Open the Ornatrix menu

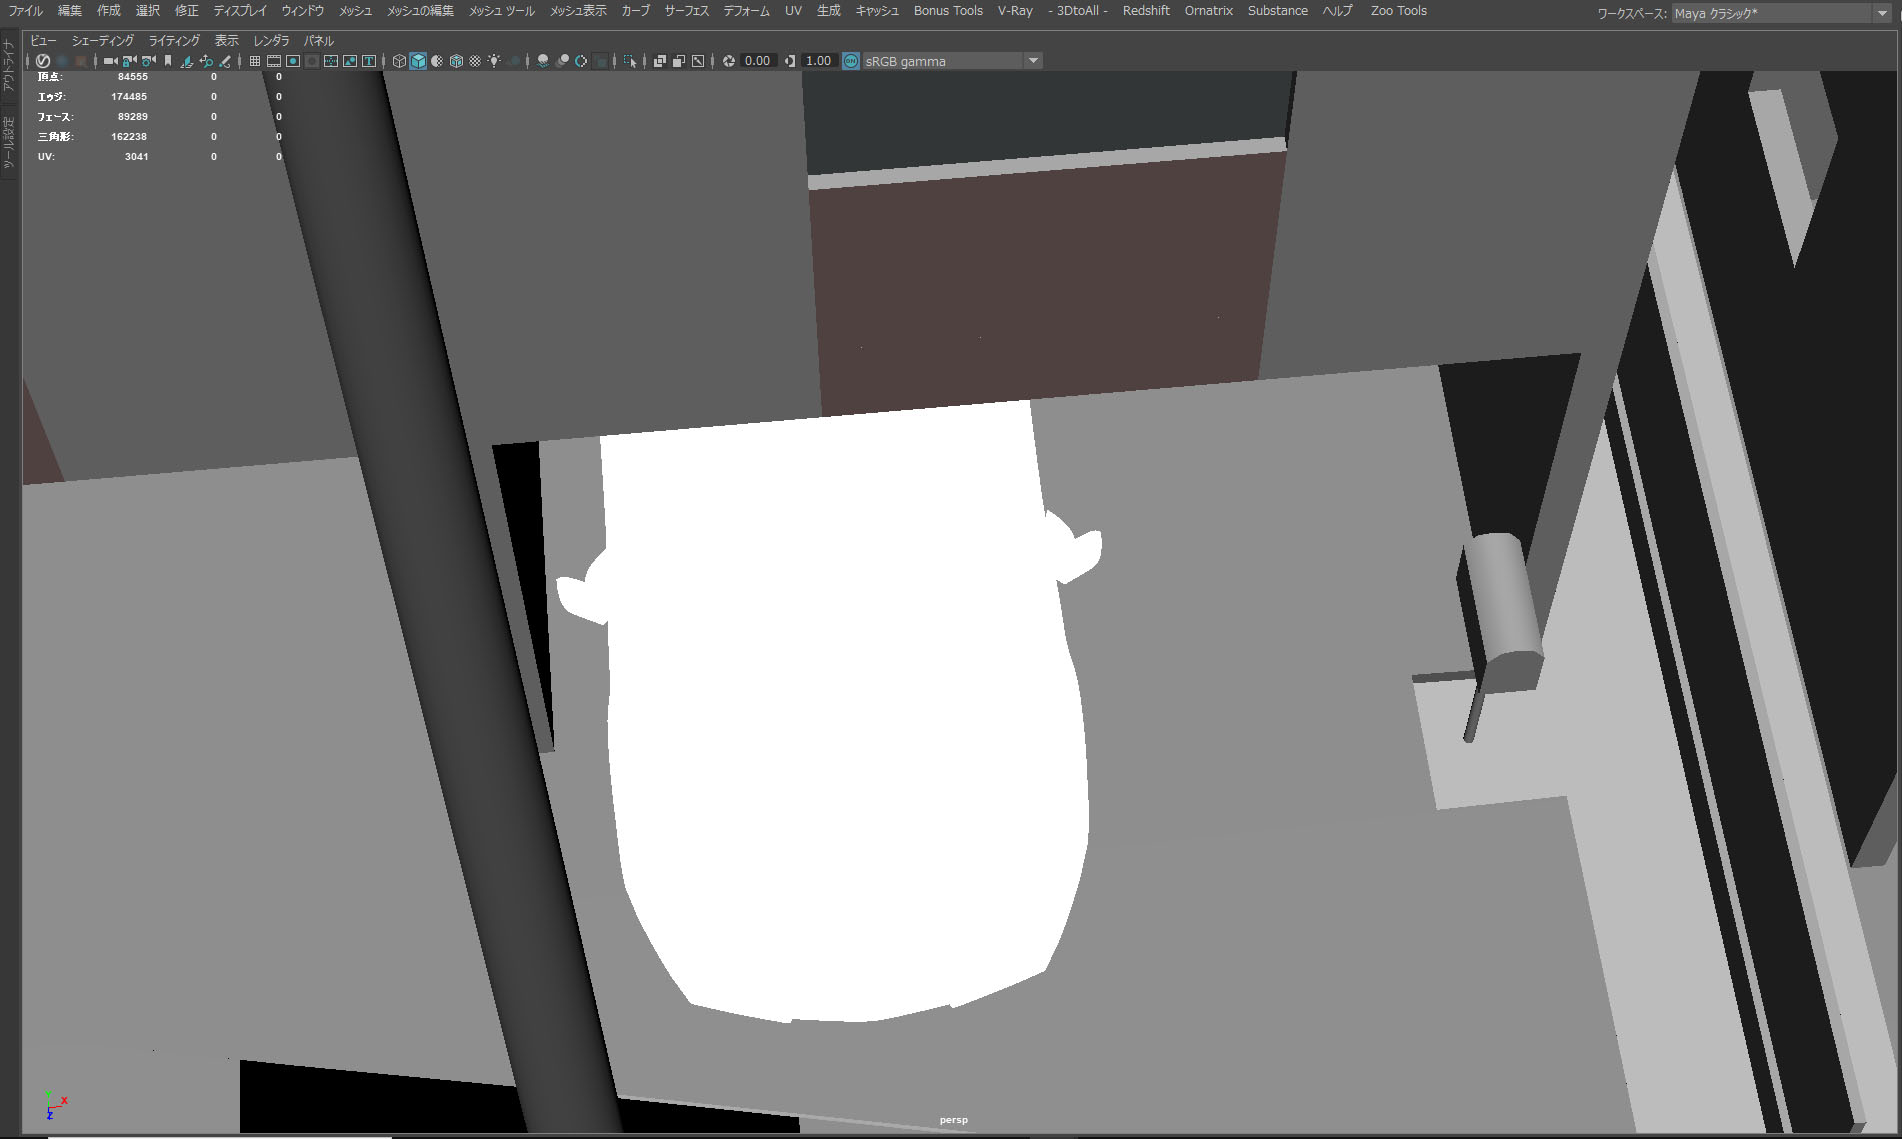tap(1208, 11)
